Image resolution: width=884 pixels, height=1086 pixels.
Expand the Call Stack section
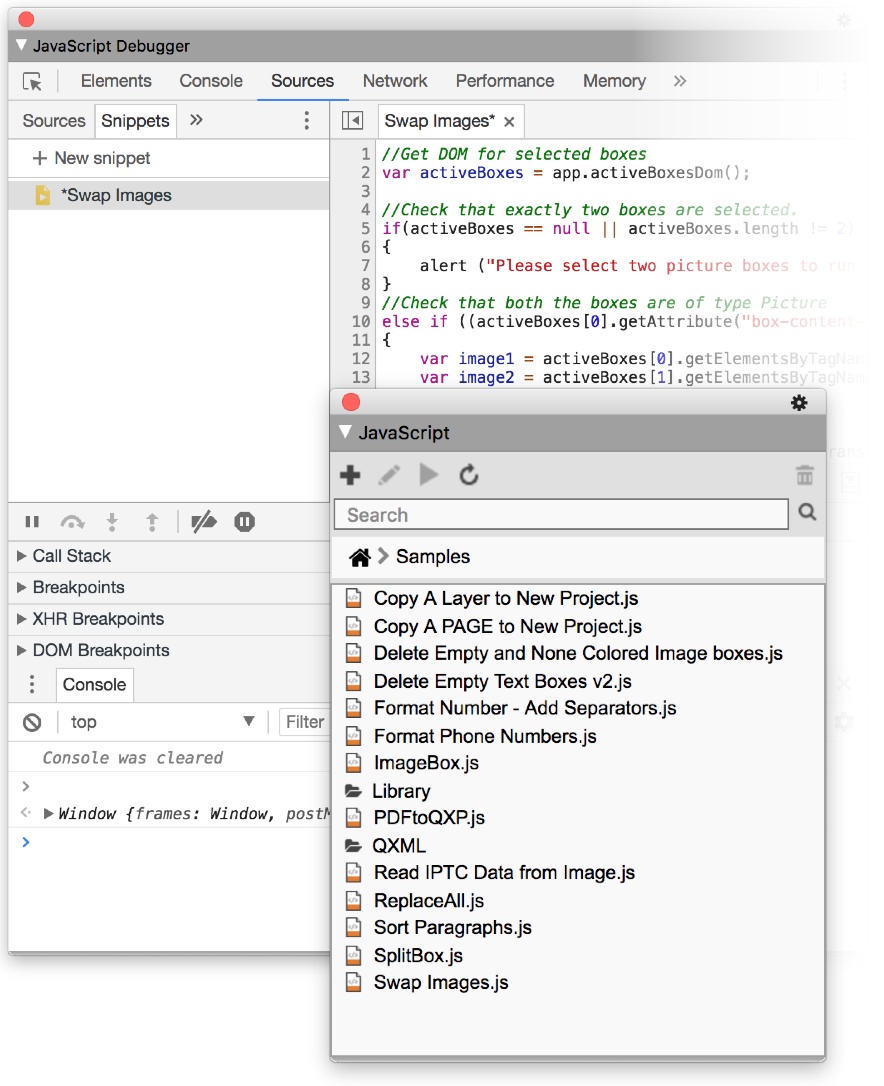[168, 556]
